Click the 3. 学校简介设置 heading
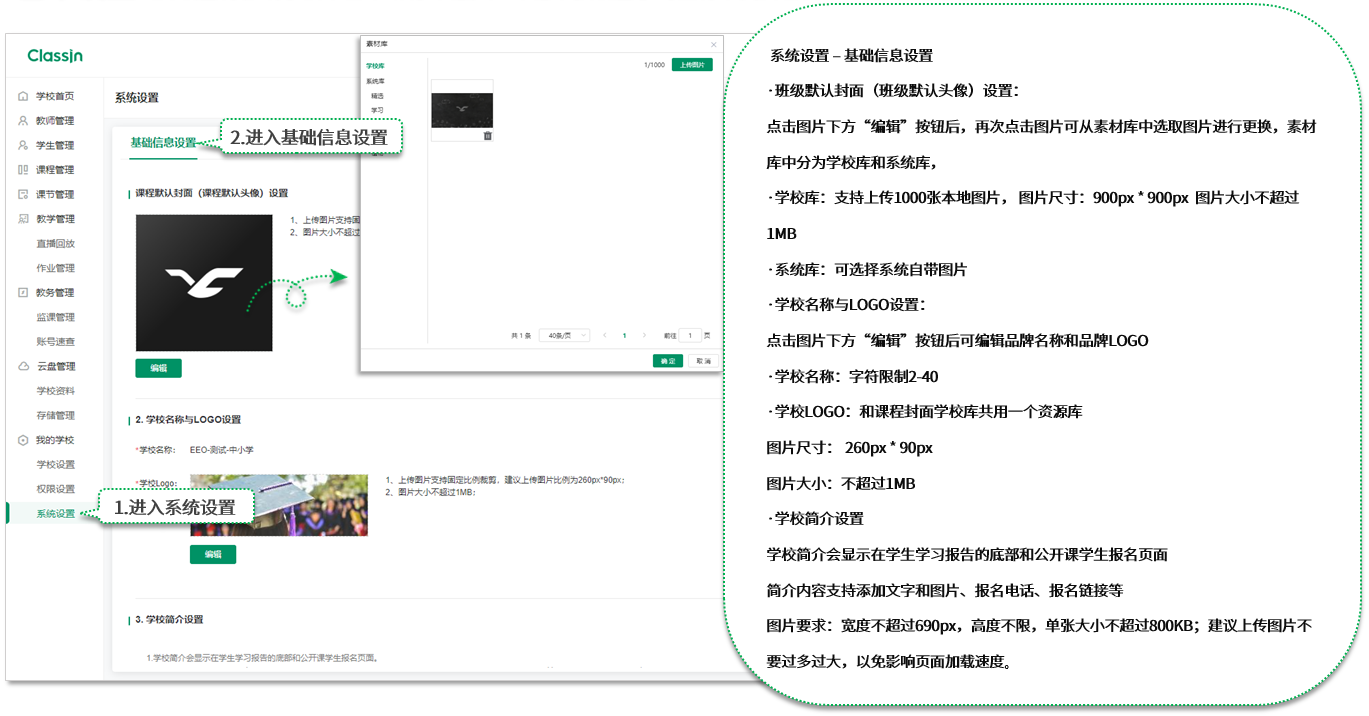 pyautogui.click(x=170, y=620)
